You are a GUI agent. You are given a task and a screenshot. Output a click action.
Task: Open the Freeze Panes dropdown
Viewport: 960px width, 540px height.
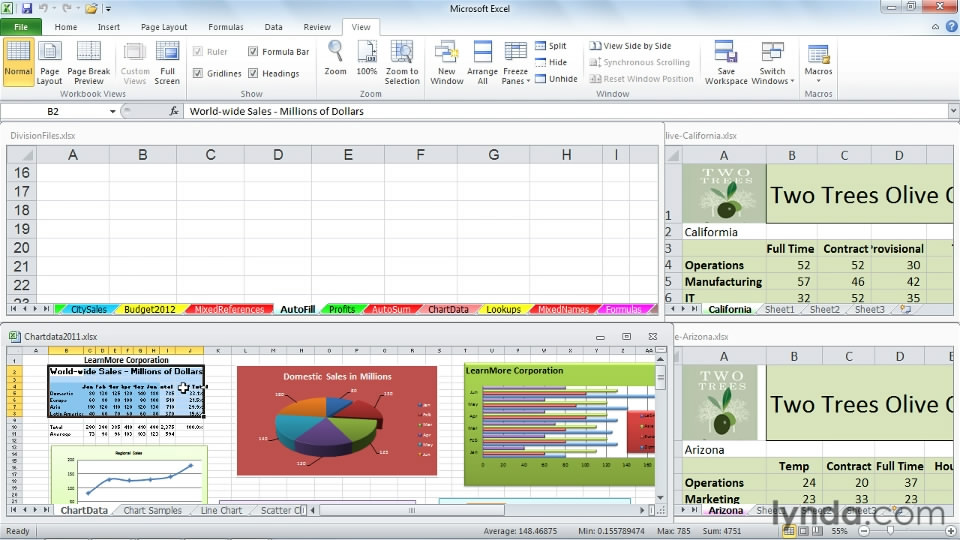(x=516, y=62)
